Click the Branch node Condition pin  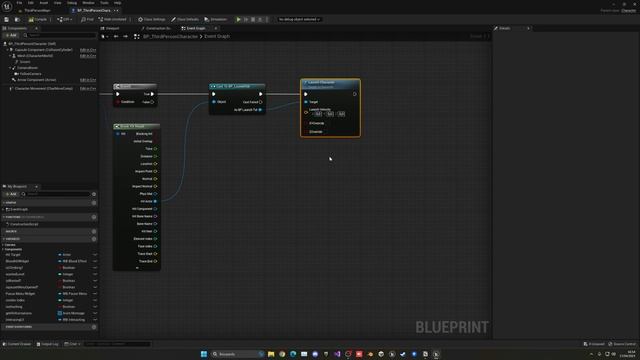tap(118, 102)
